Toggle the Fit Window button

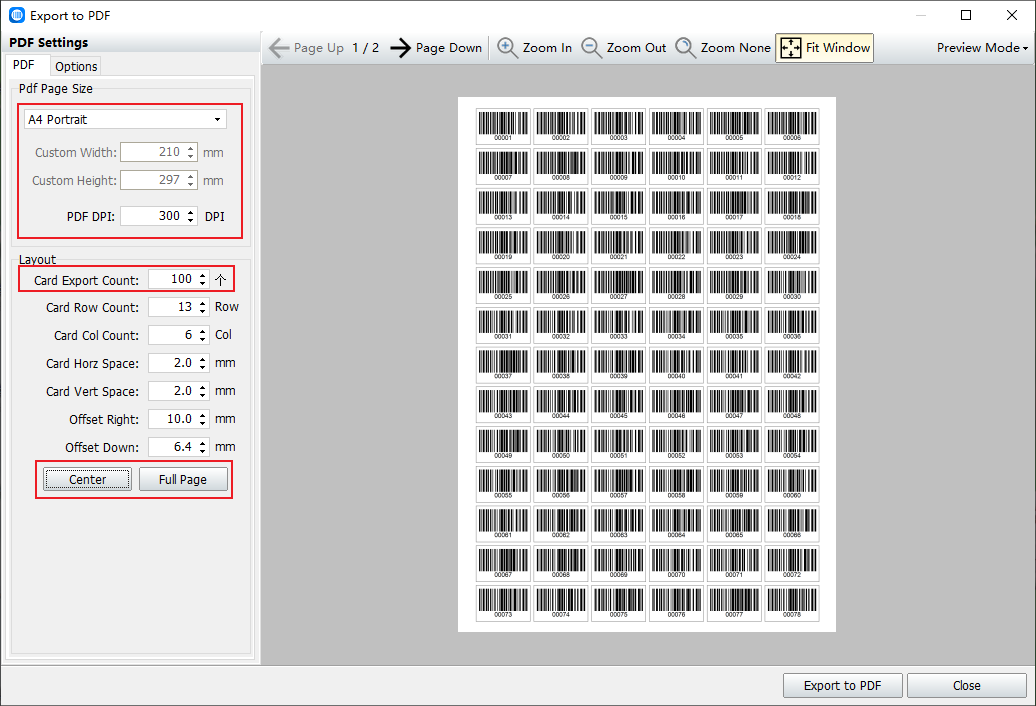click(x=824, y=48)
